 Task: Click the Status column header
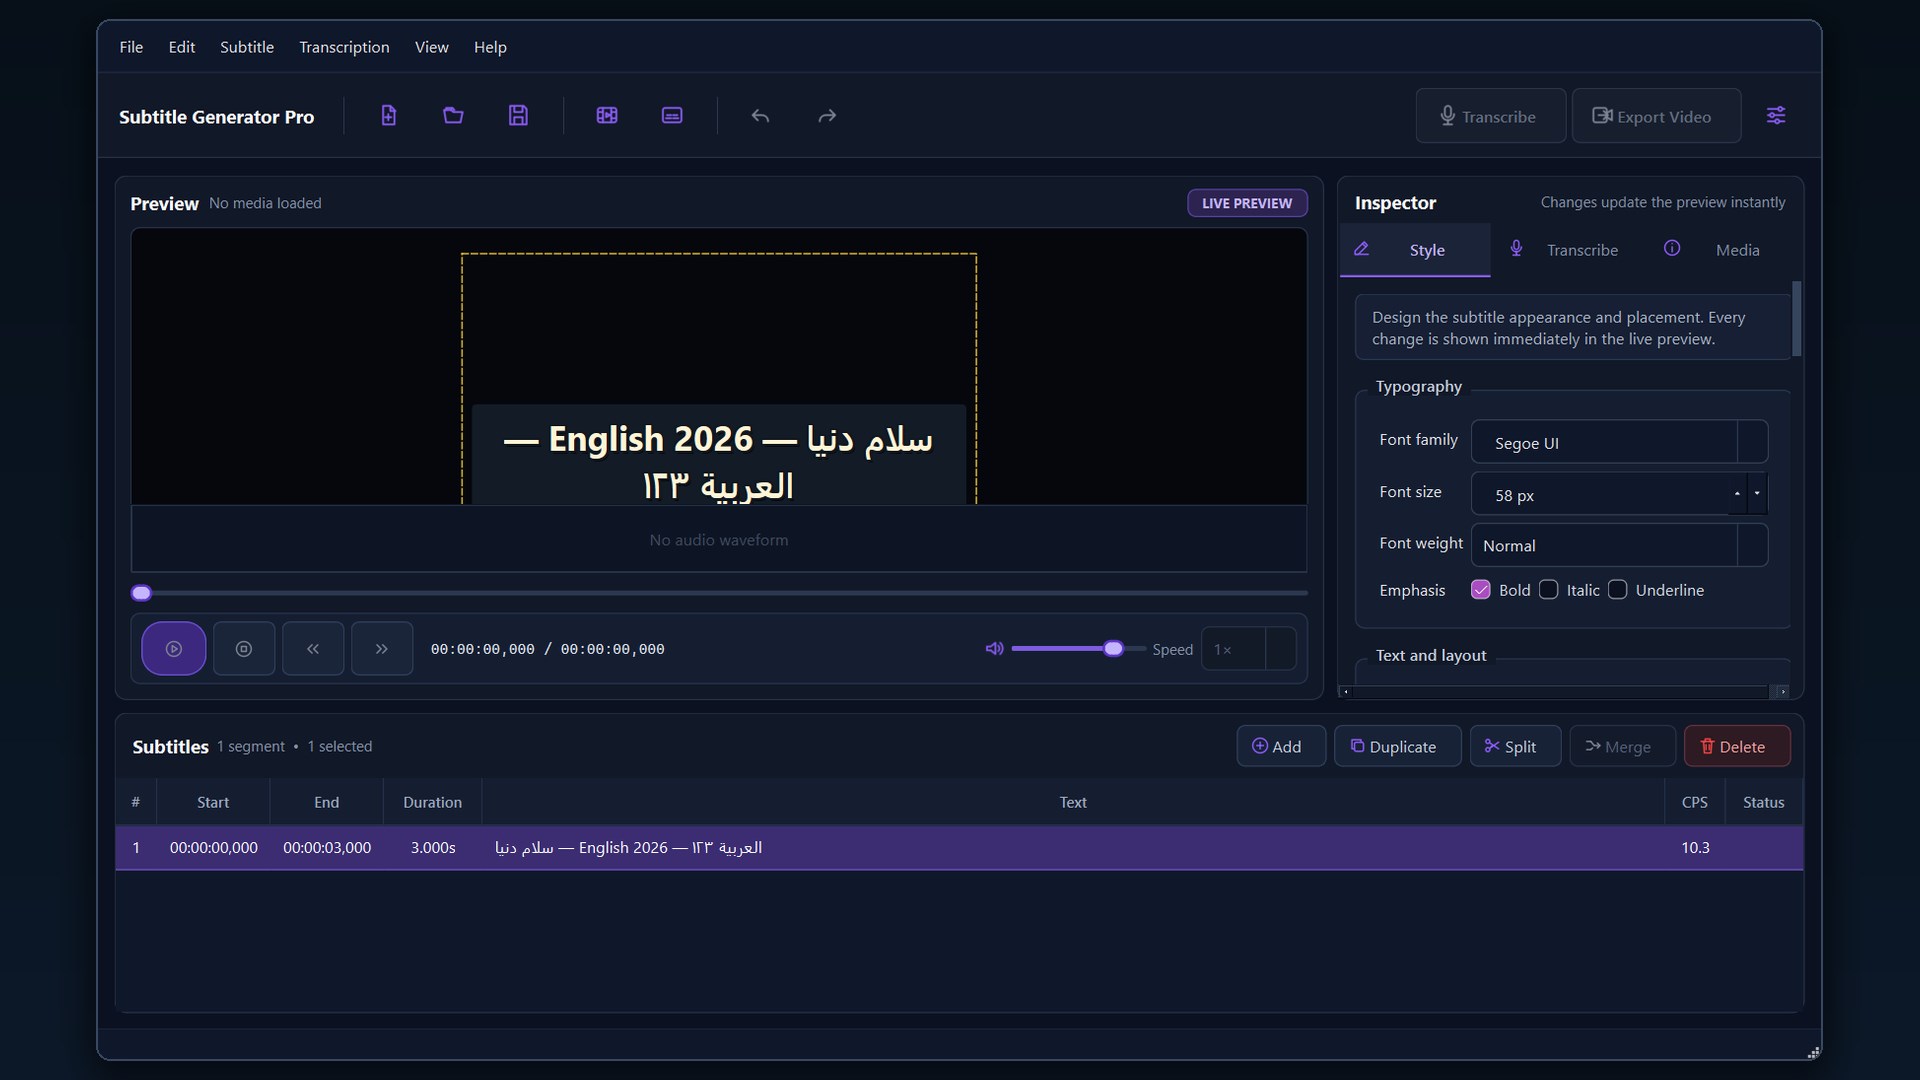(x=1763, y=802)
